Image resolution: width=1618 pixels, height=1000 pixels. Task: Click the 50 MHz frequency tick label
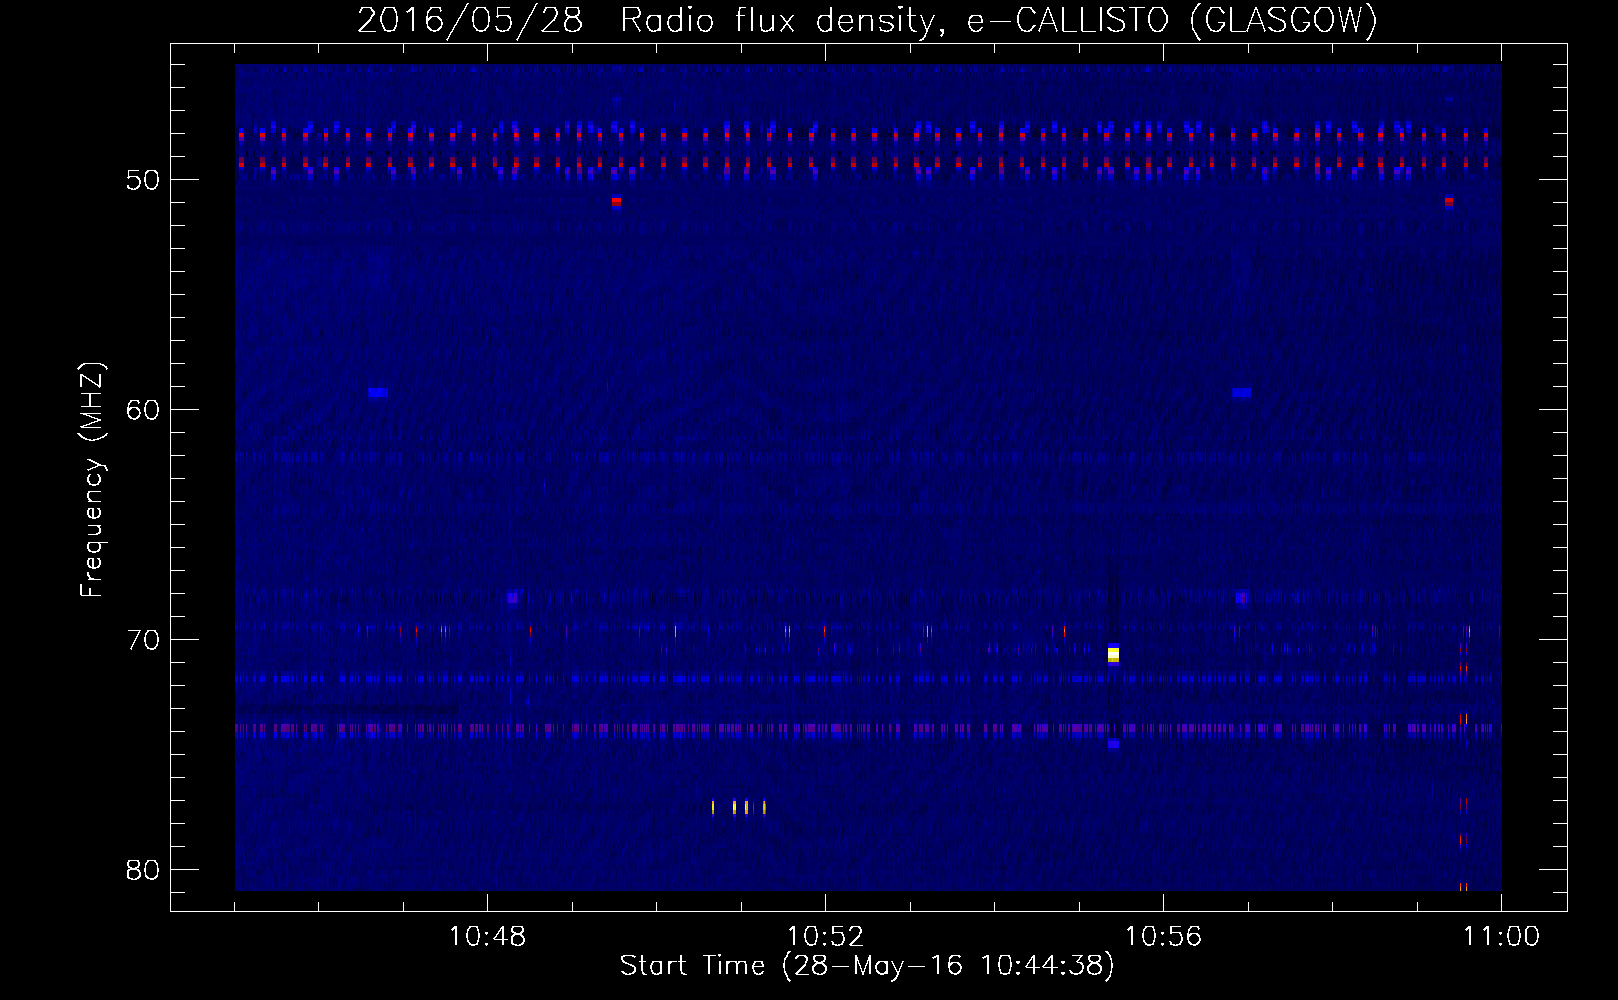pos(144,180)
